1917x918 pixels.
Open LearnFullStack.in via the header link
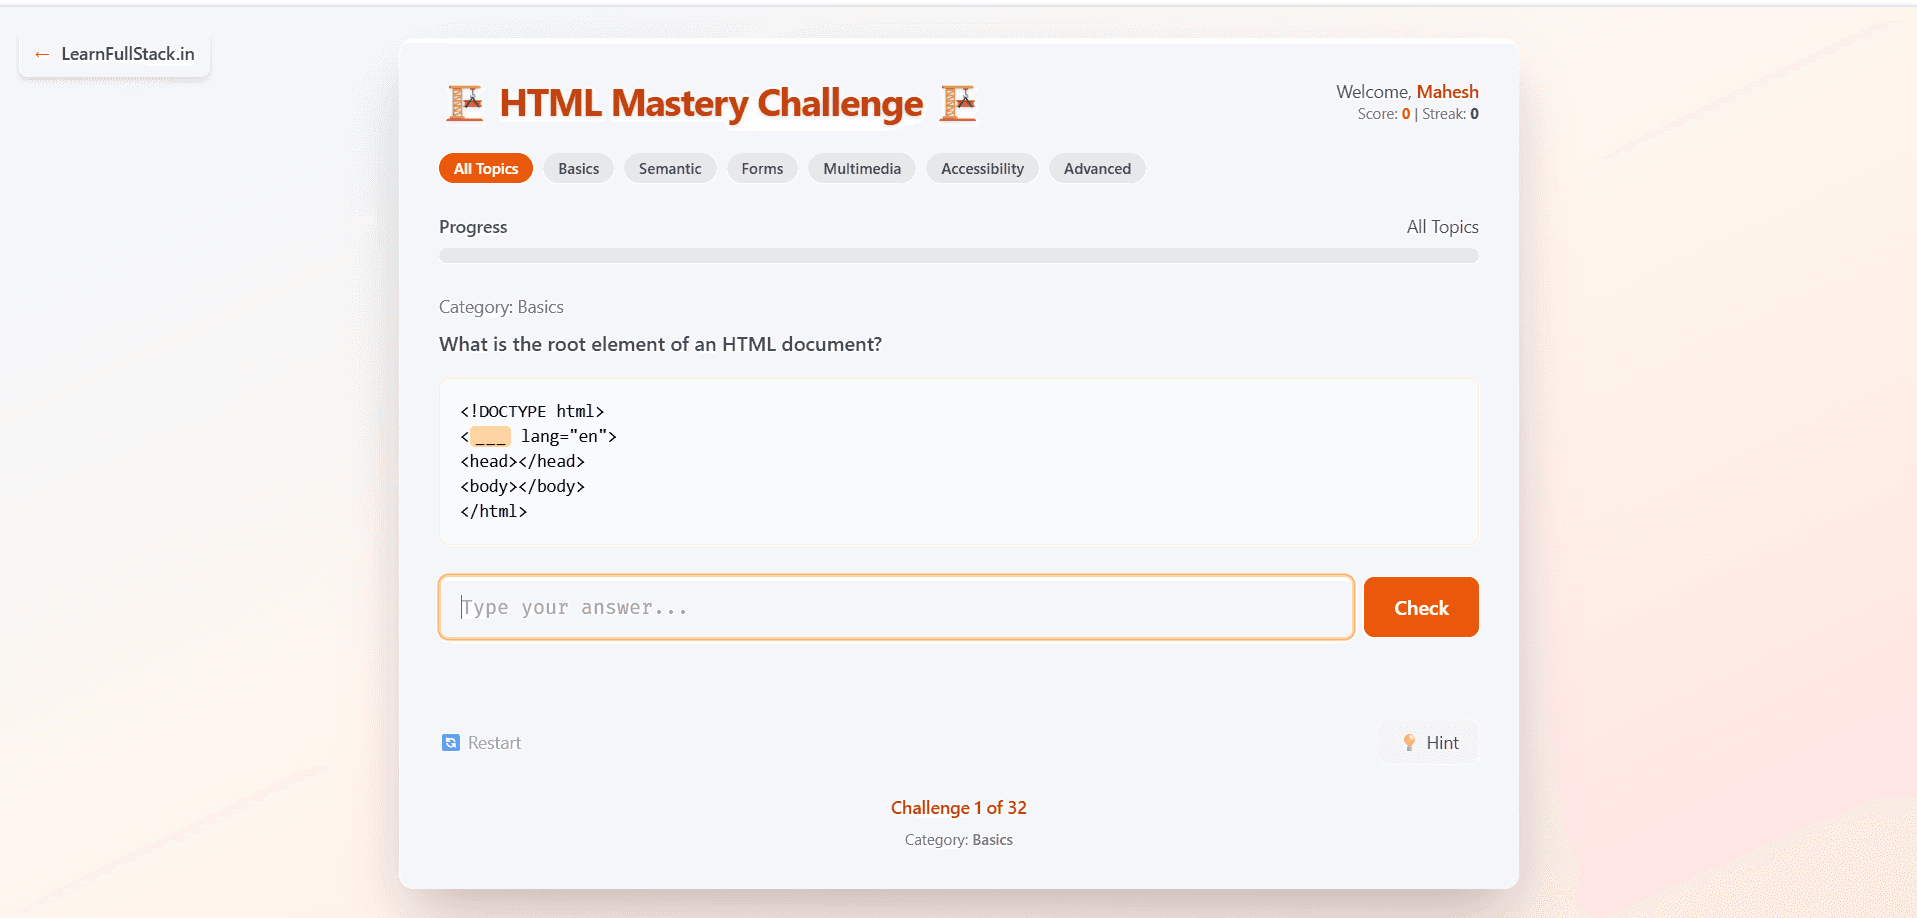point(126,54)
